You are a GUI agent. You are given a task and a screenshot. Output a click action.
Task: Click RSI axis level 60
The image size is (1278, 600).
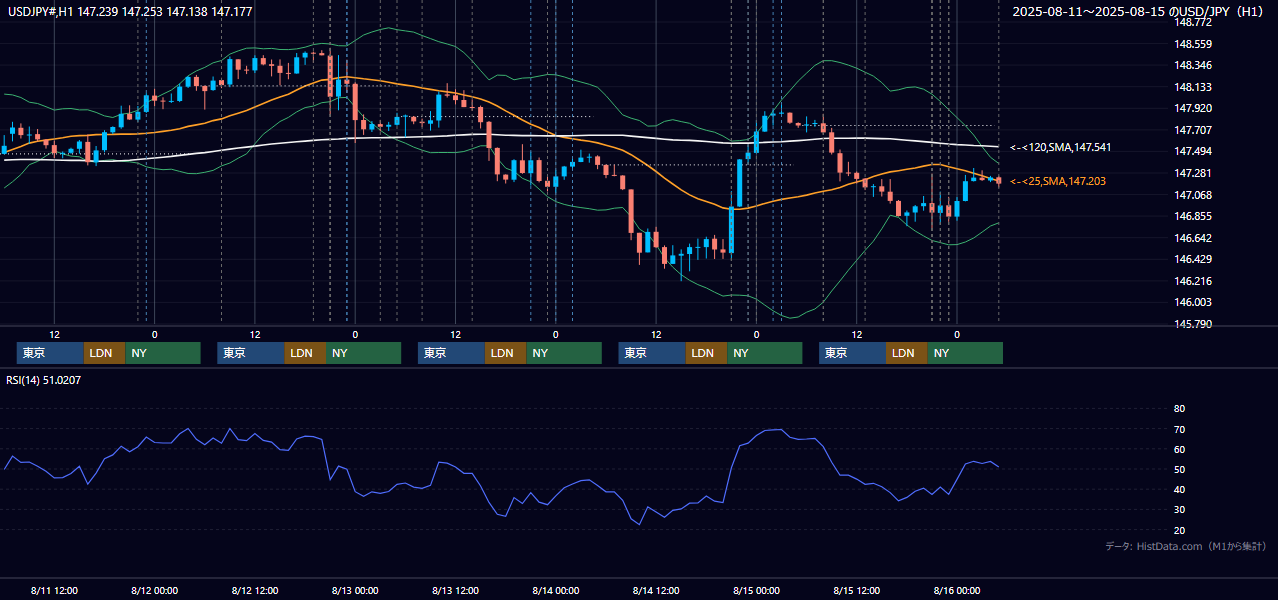1179,449
